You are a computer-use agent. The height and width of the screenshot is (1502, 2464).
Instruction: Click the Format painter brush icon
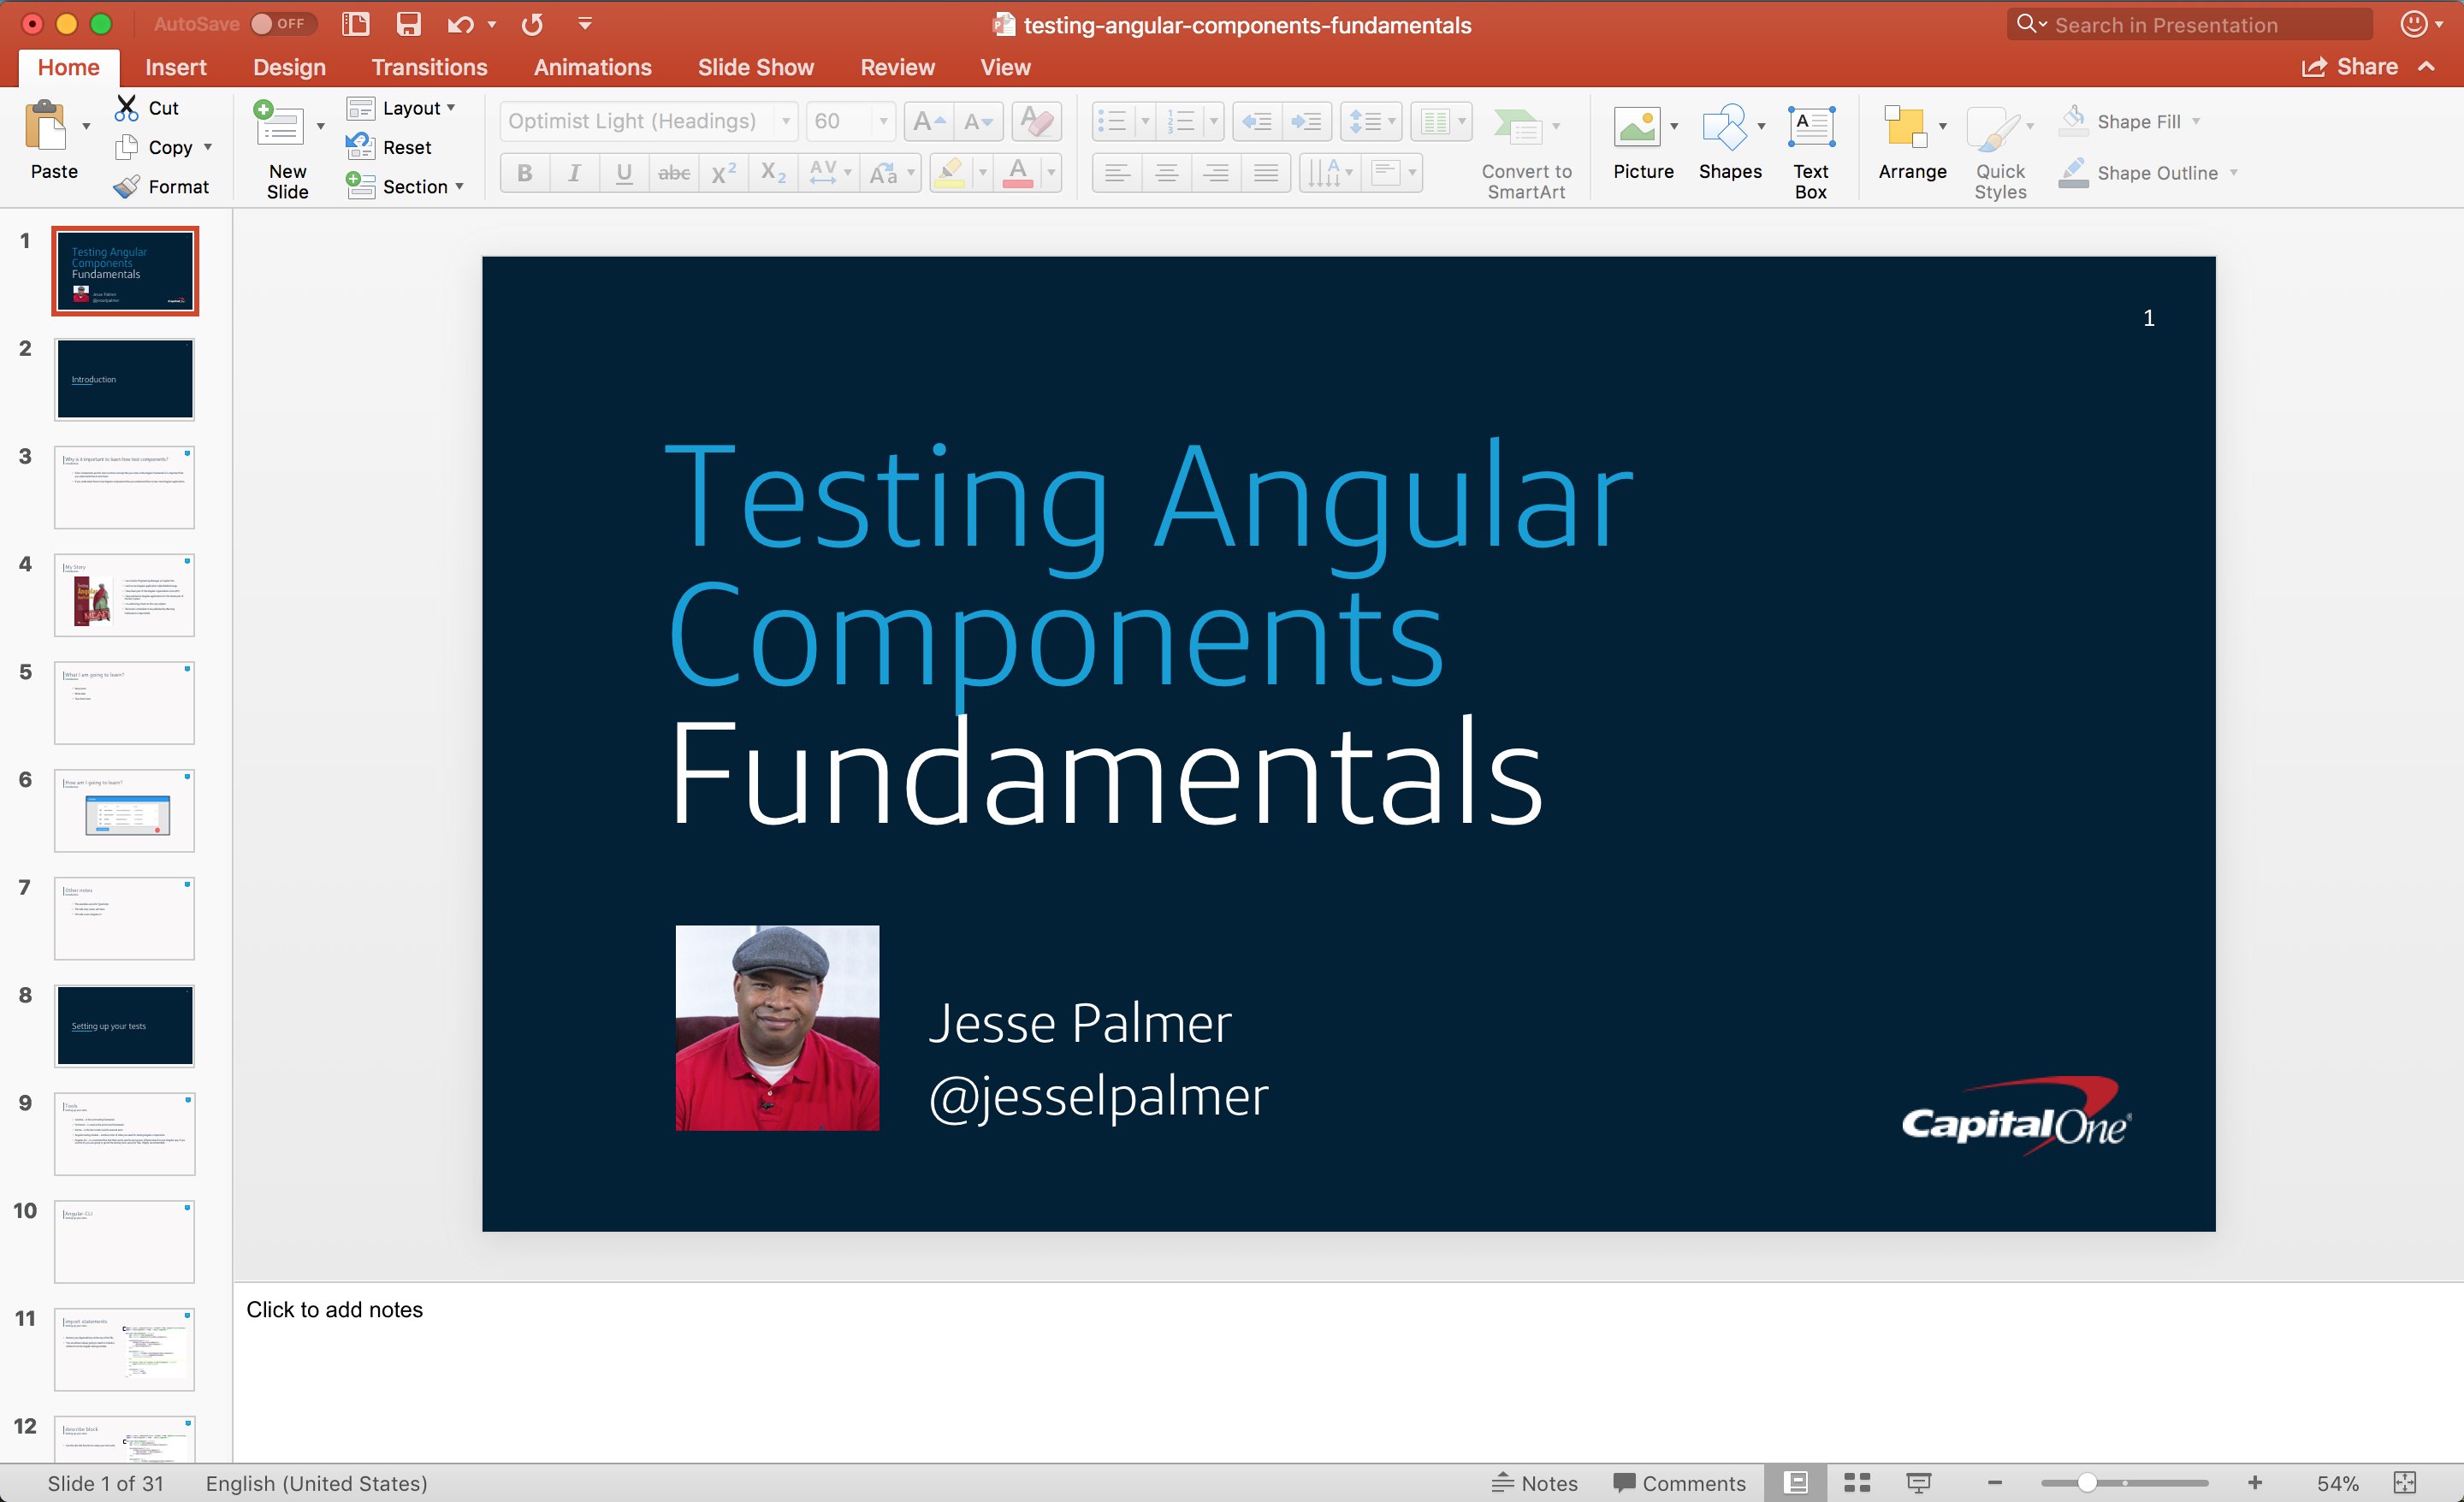[126, 187]
